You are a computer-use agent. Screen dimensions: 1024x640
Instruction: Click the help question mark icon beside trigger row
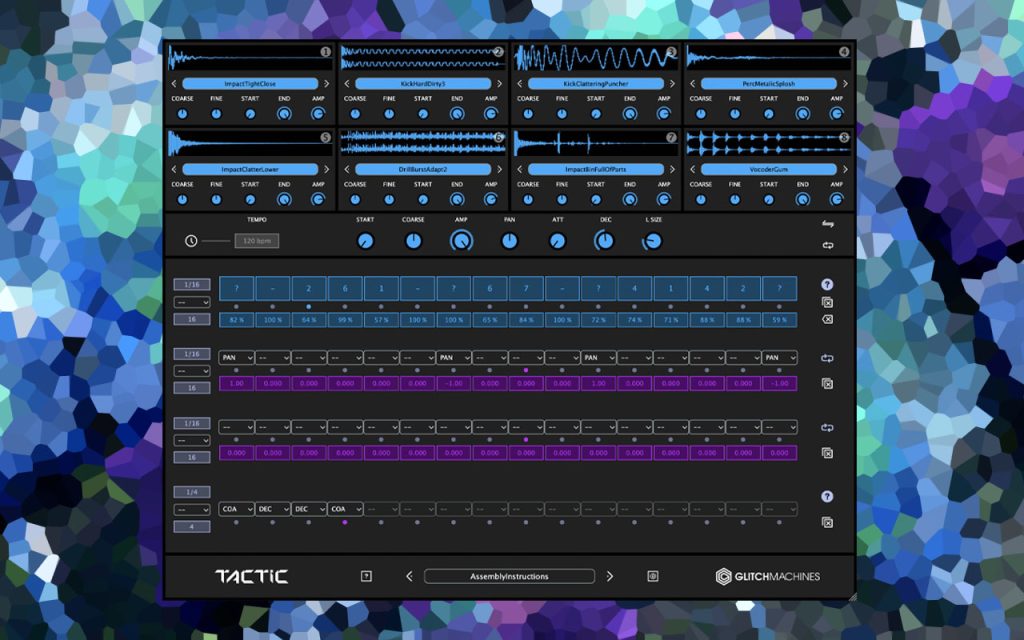pyautogui.click(x=827, y=285)
